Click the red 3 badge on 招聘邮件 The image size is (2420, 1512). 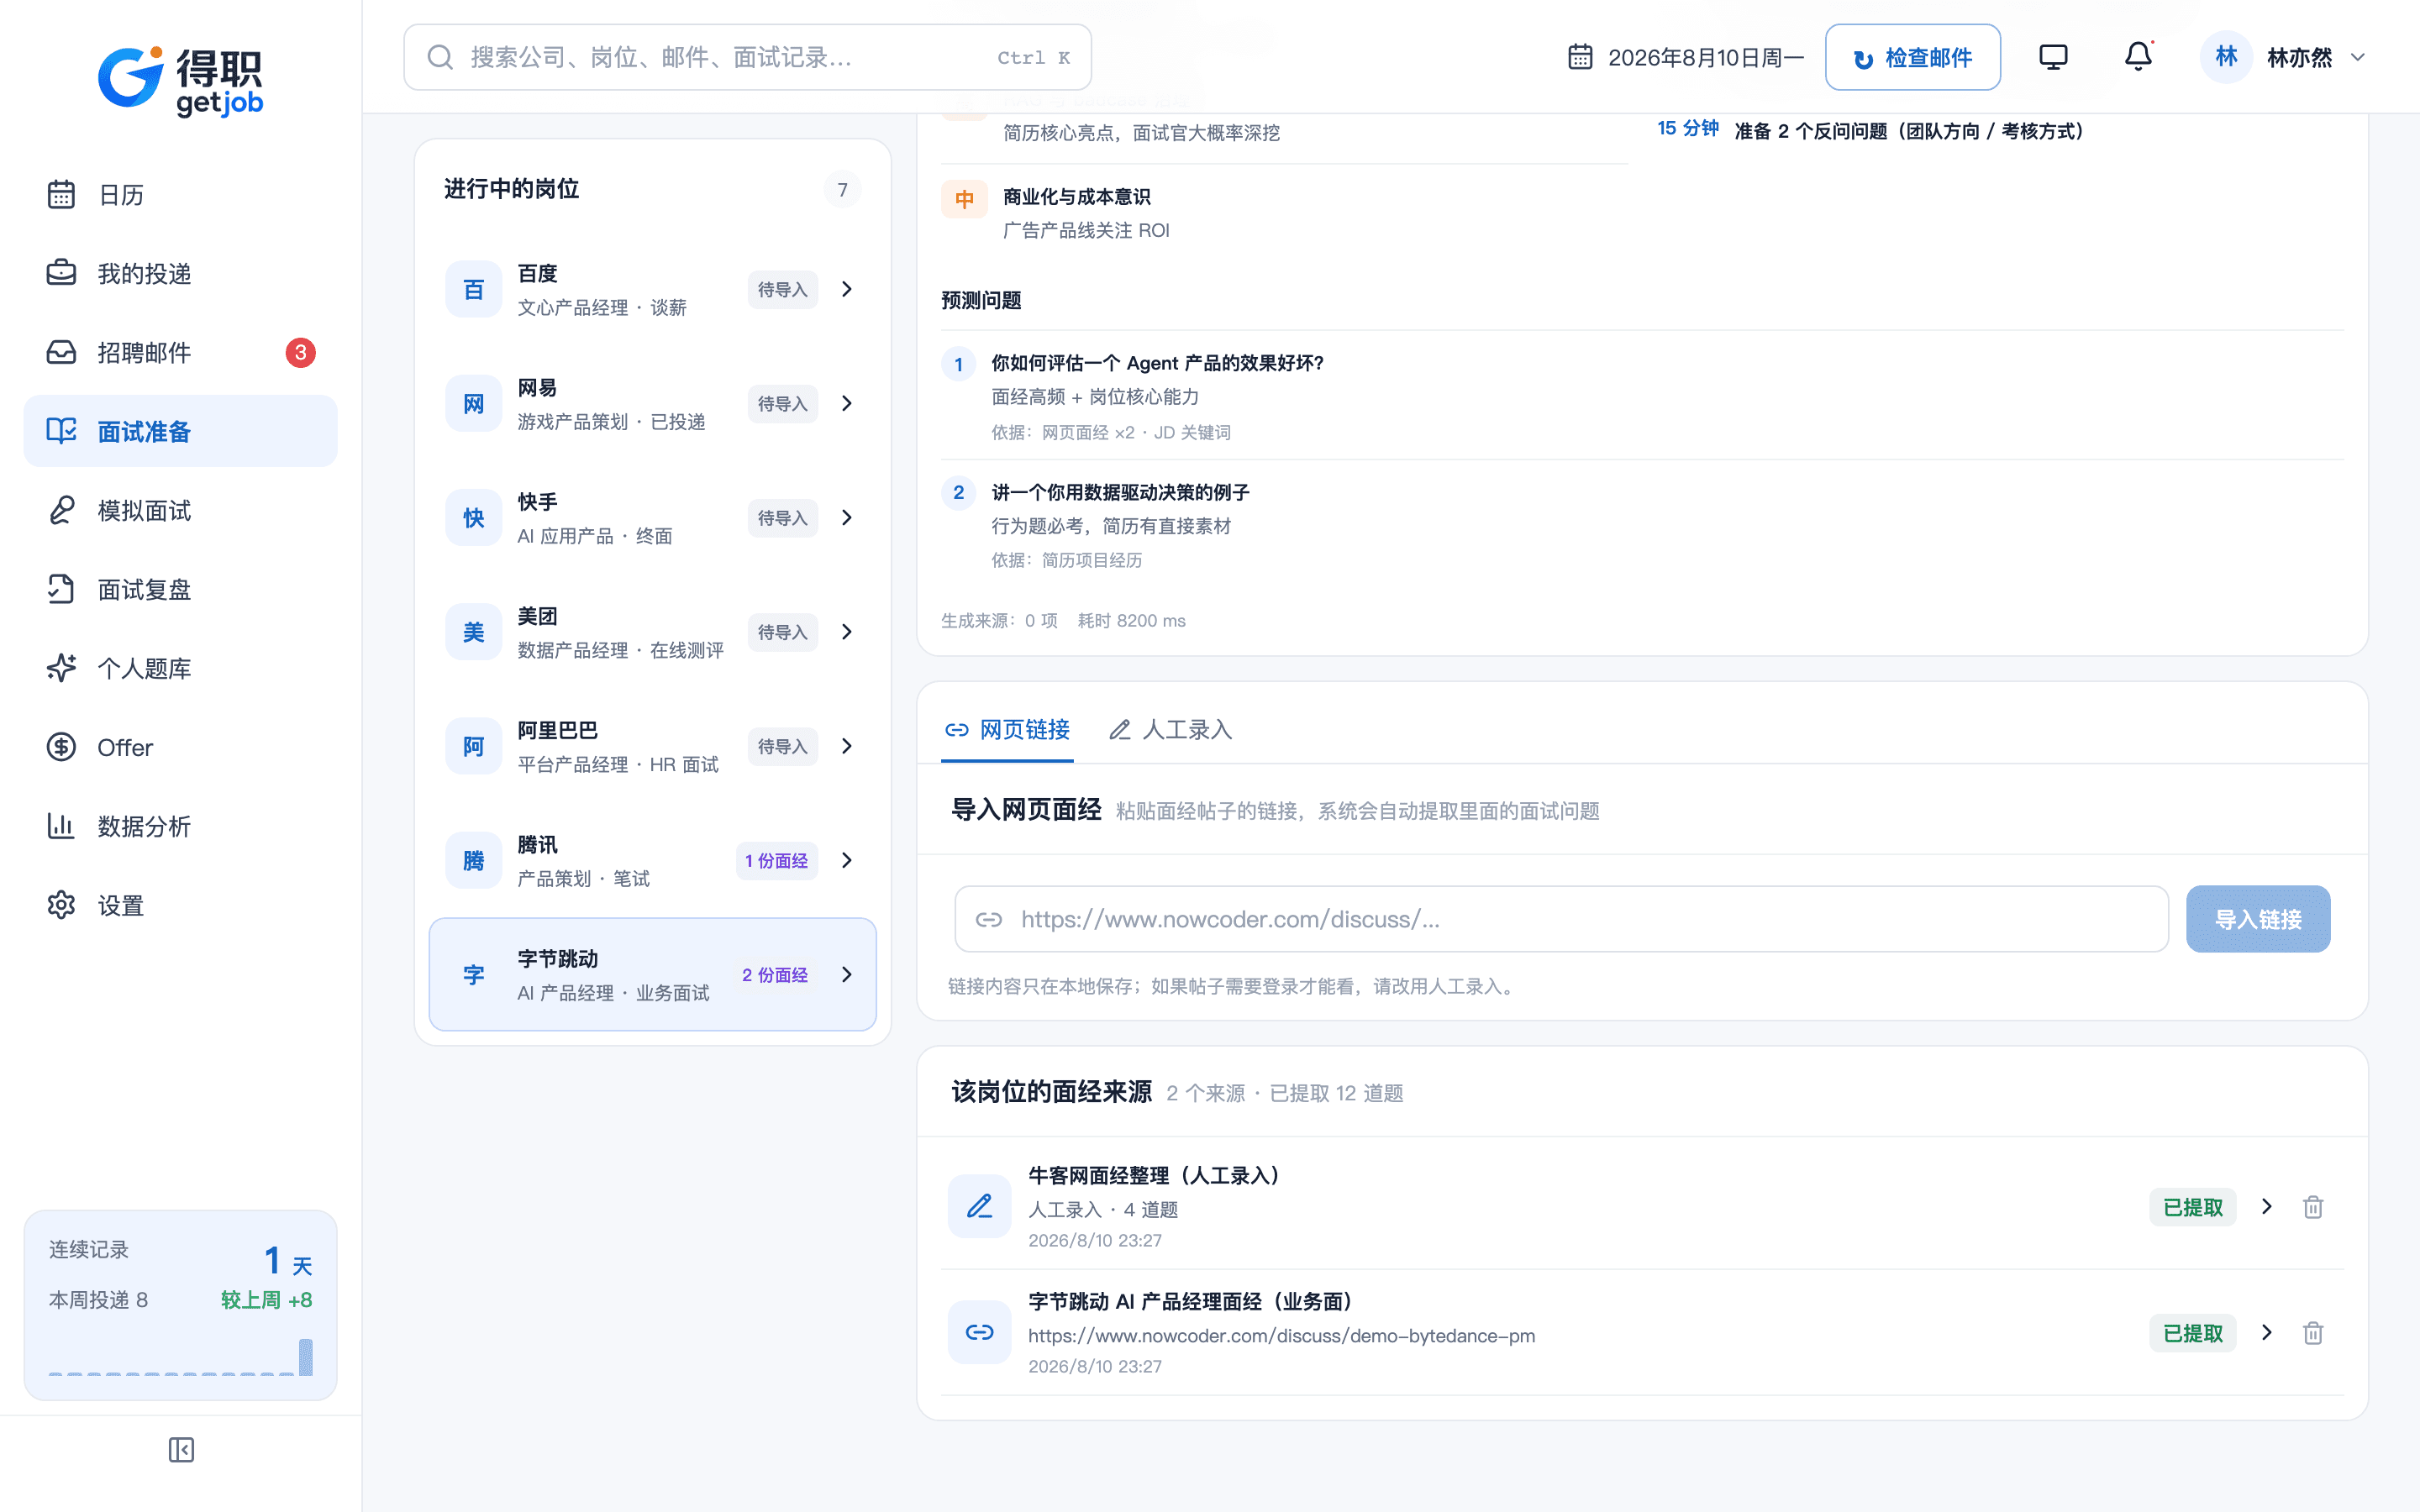click(x=300, y=352)
